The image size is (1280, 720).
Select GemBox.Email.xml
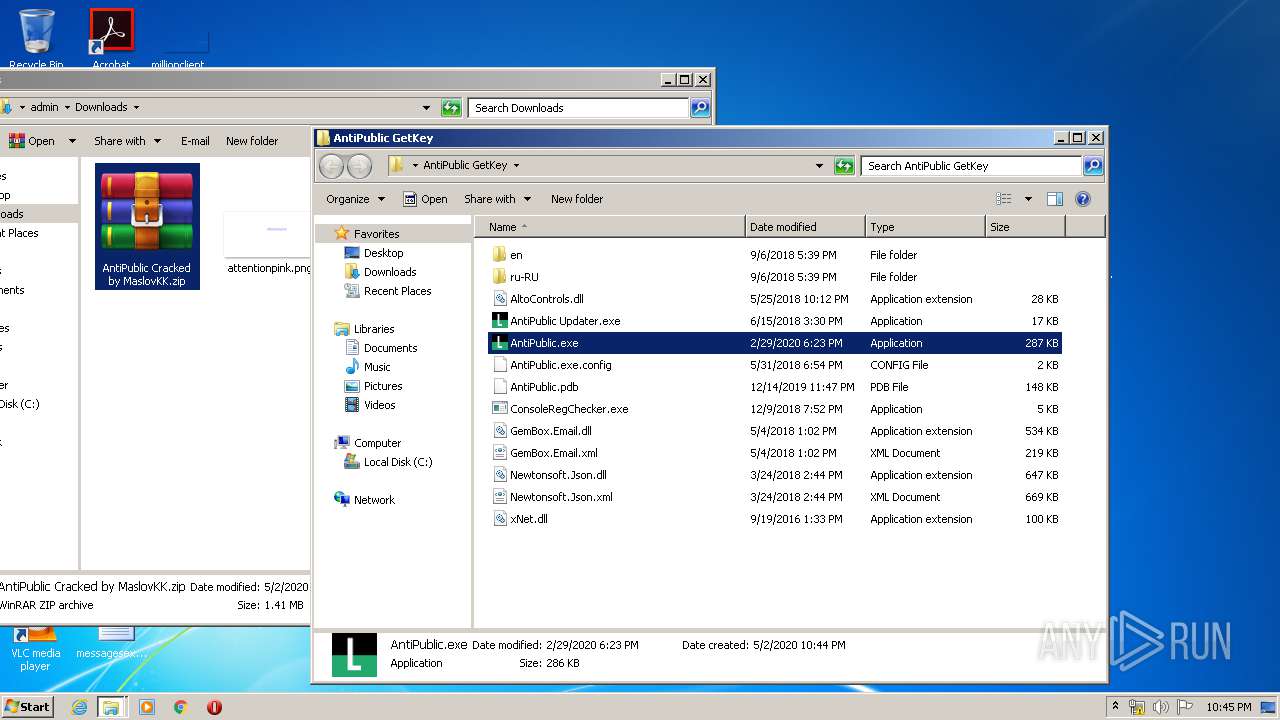point(775,453)
